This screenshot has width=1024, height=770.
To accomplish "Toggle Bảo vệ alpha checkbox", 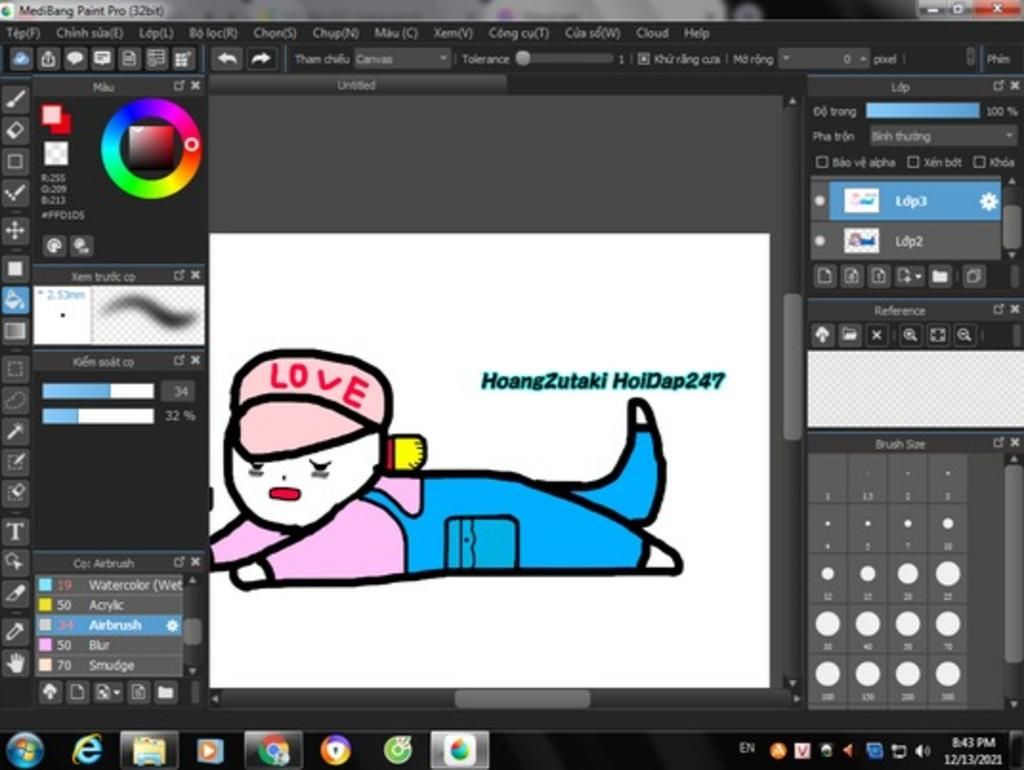I will click(822, 162).
